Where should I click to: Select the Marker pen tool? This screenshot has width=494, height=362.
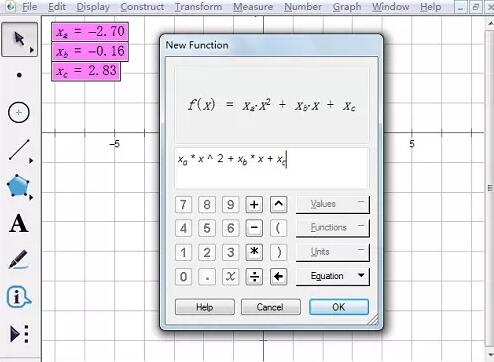point(18,259)
